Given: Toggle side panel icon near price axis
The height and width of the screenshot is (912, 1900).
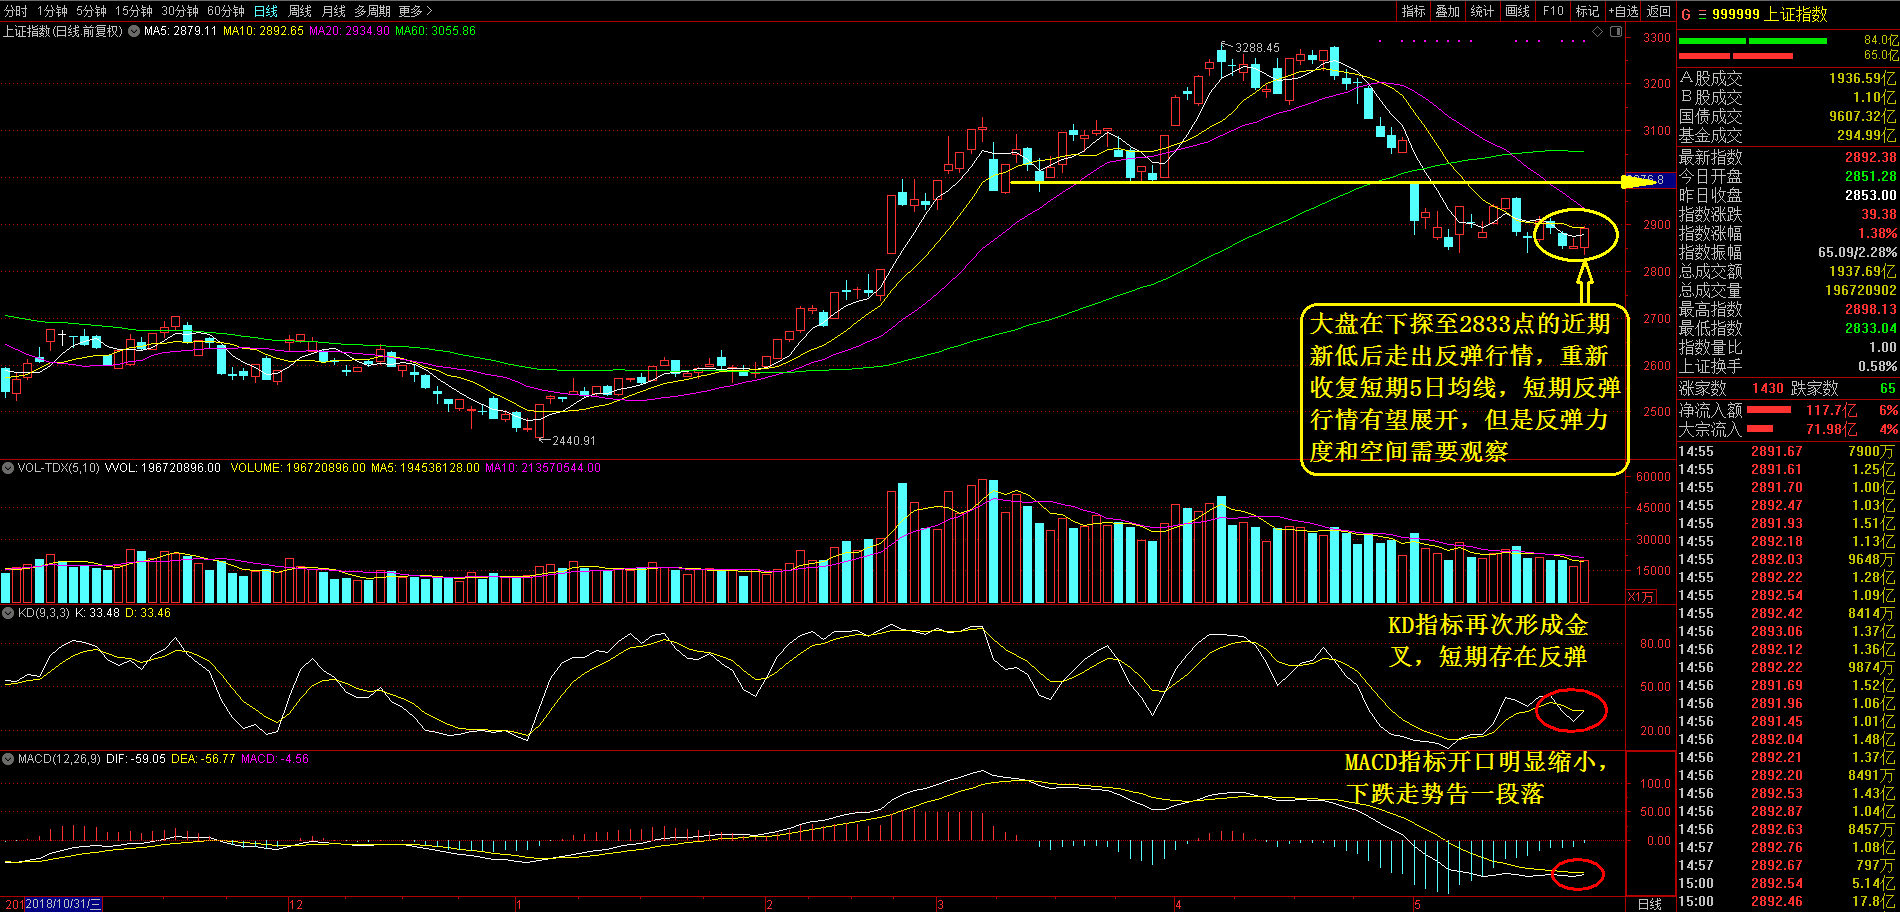Looking at the screenshot, I should 1617,32.
